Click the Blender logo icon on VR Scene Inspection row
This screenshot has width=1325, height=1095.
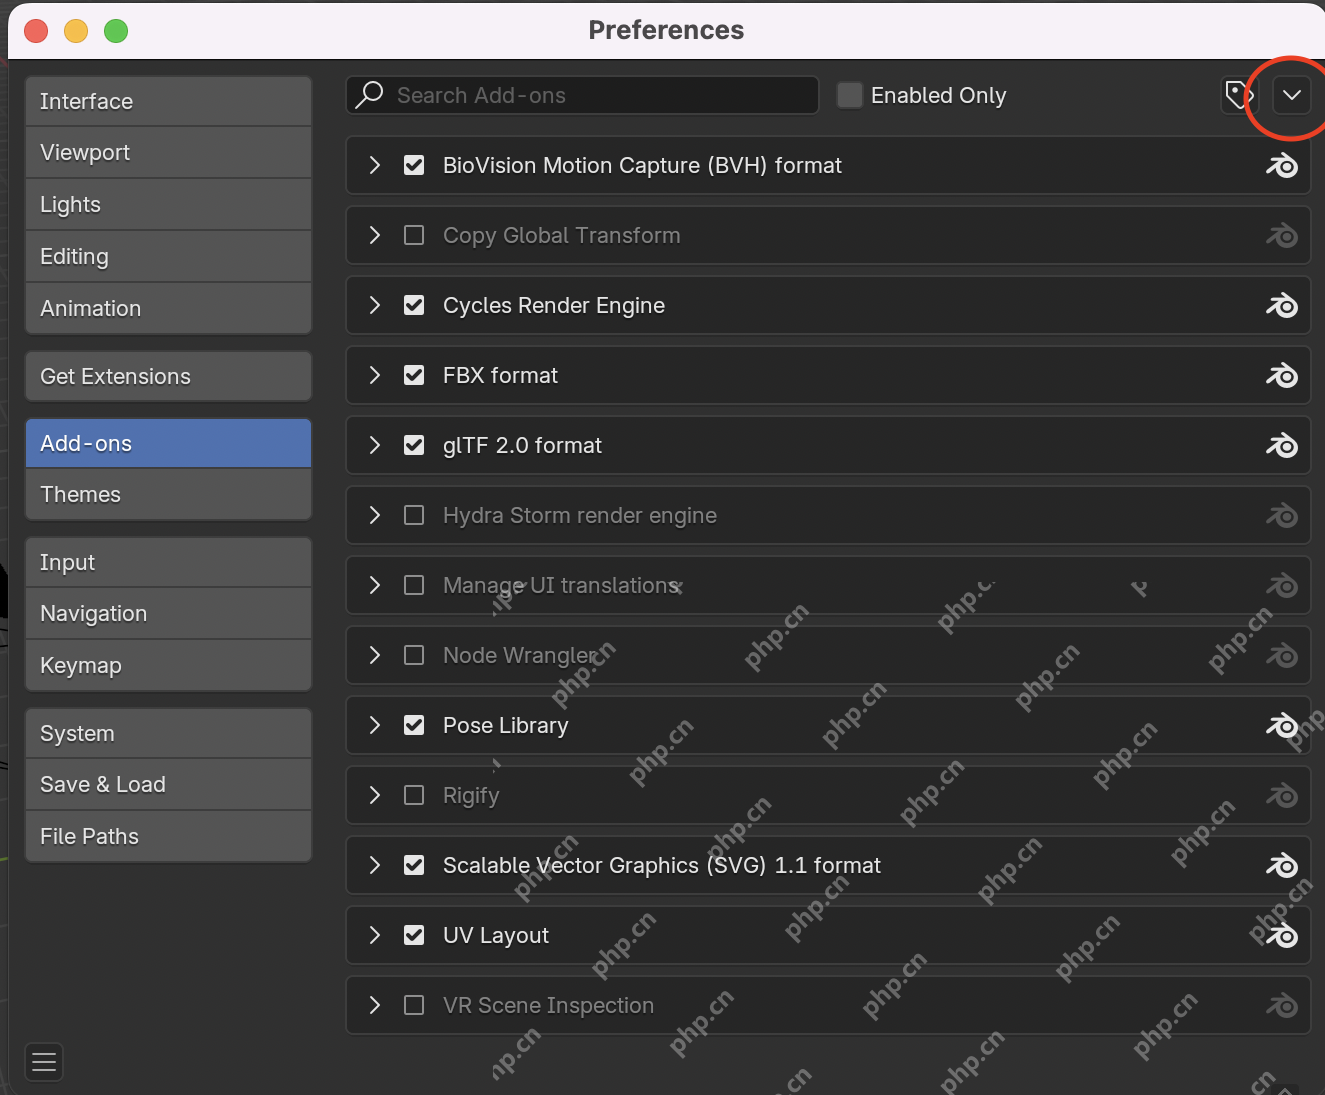[1282, 1005]
